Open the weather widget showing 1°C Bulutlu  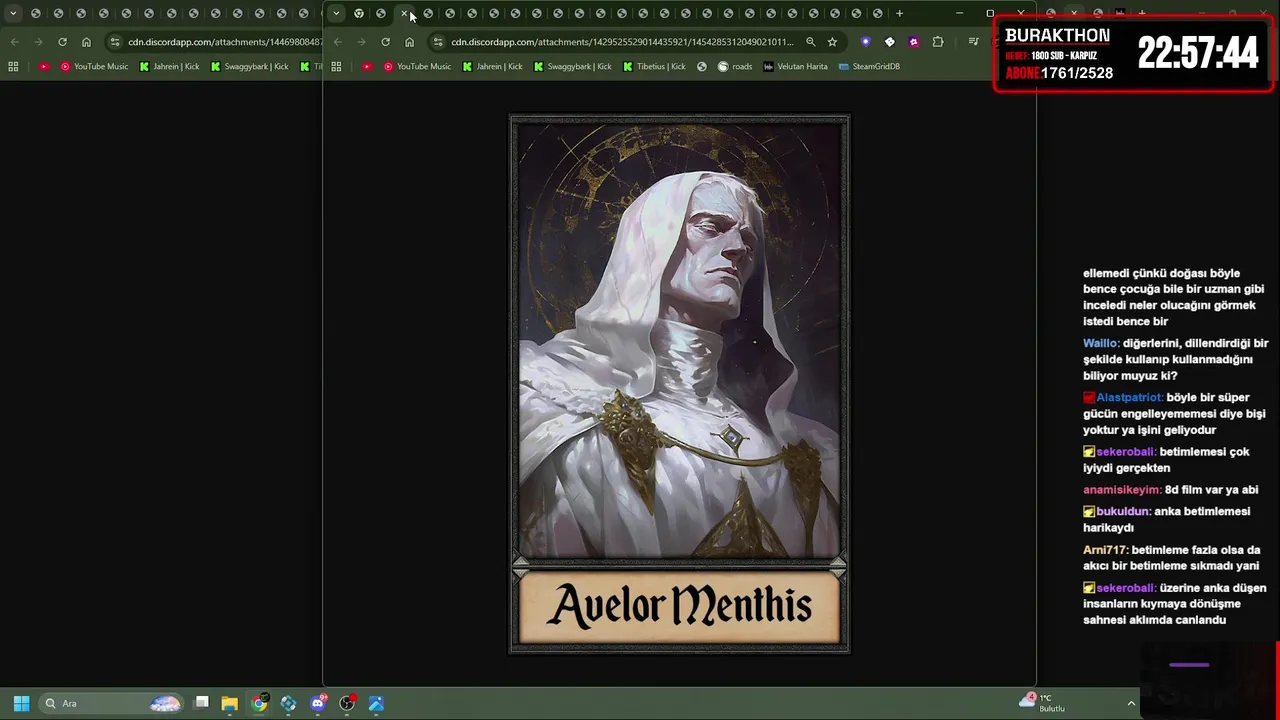point(1043,703)
